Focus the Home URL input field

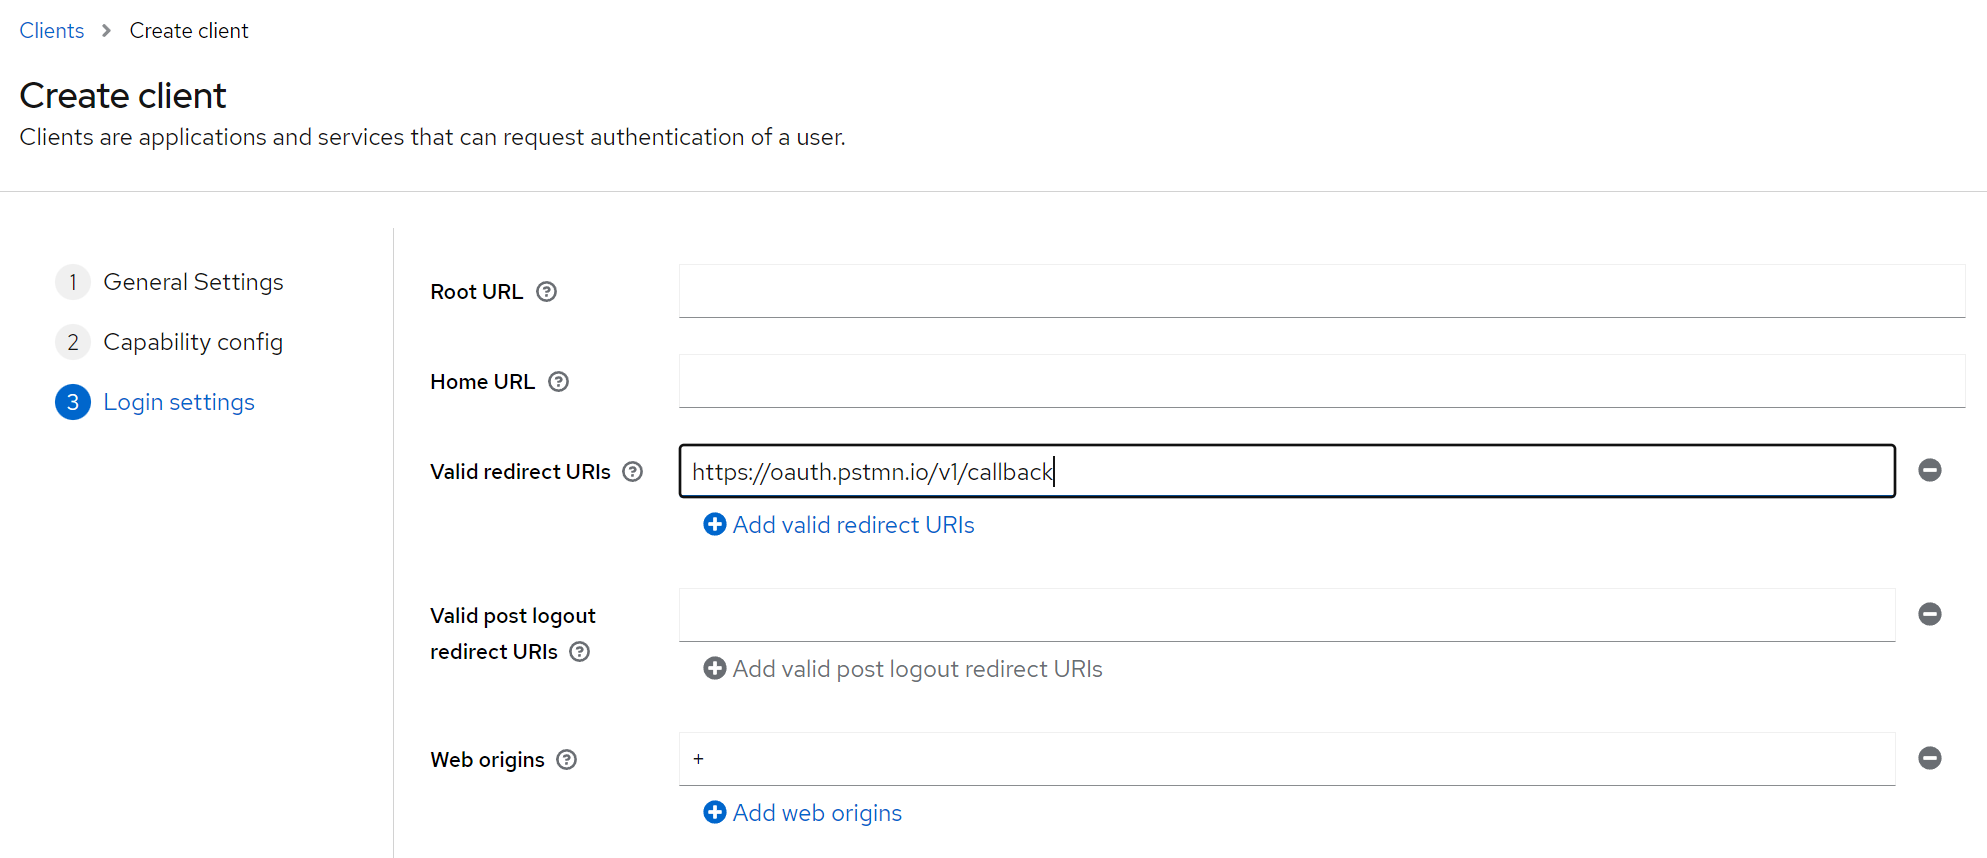tap(1322, 381)
